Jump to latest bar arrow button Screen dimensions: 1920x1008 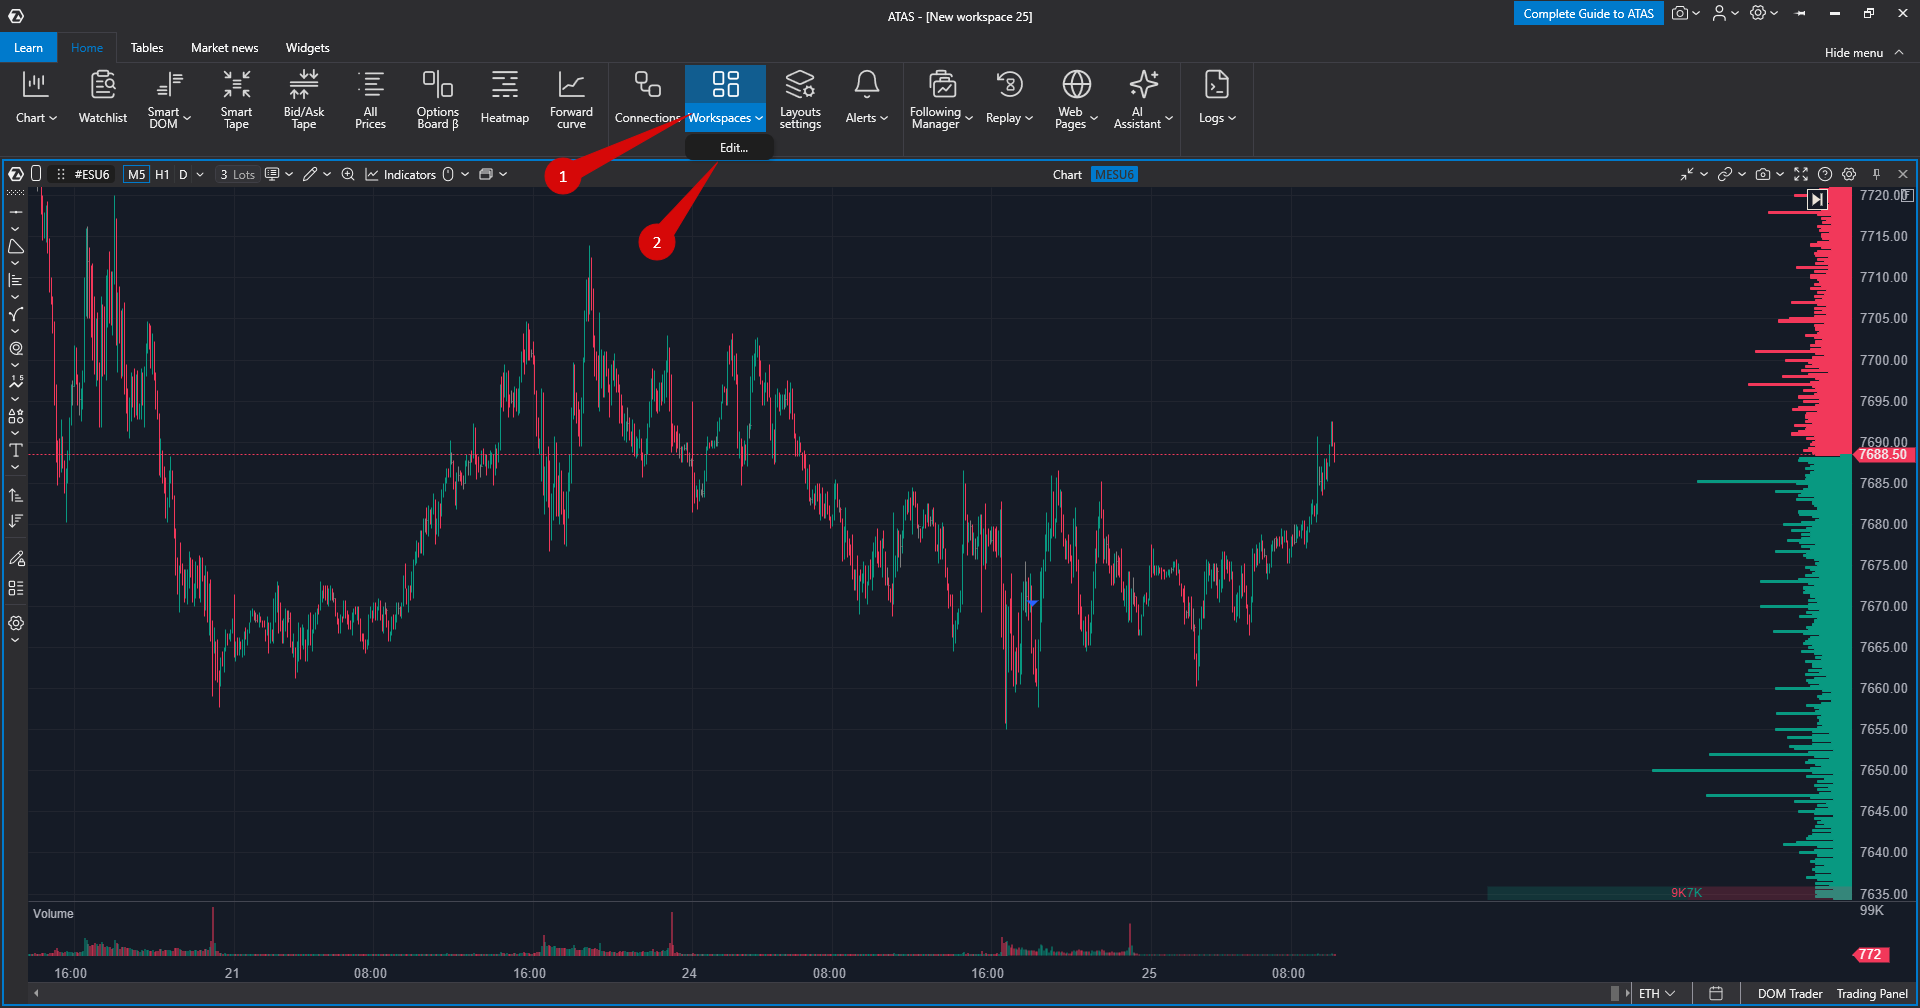pos(1817,199)
